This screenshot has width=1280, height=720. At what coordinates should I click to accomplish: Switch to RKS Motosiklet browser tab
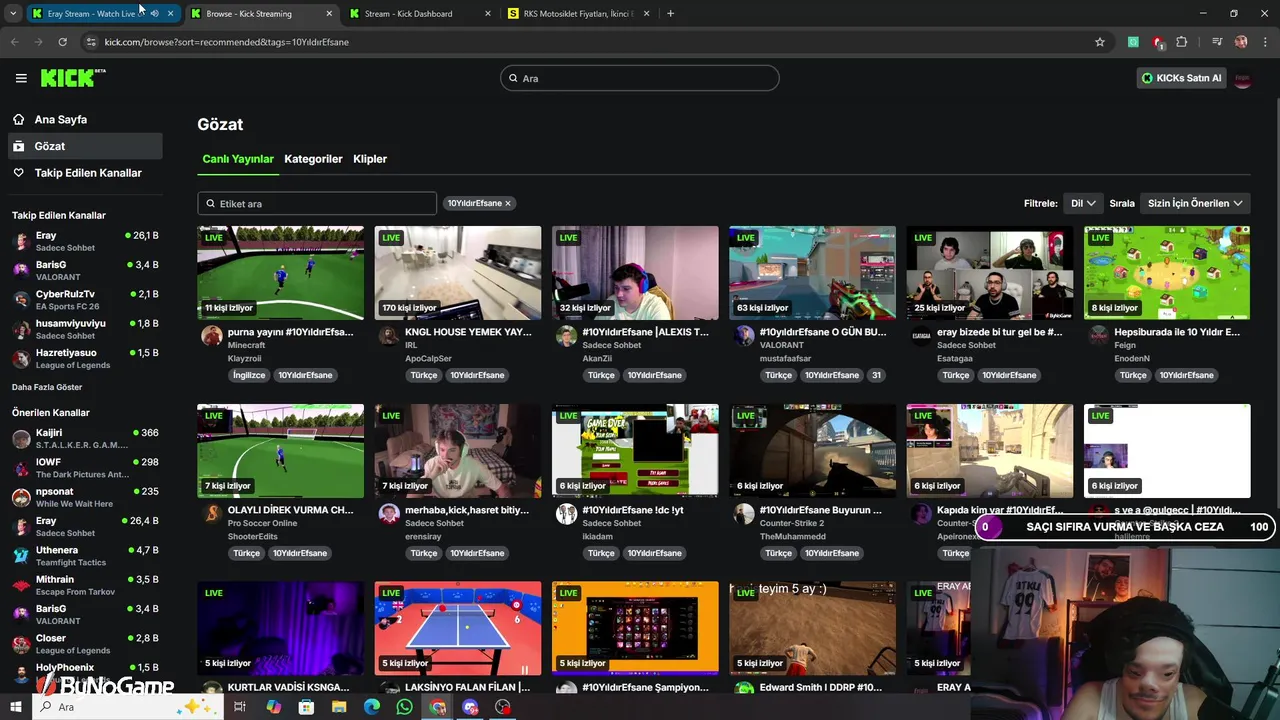point(579,14)
